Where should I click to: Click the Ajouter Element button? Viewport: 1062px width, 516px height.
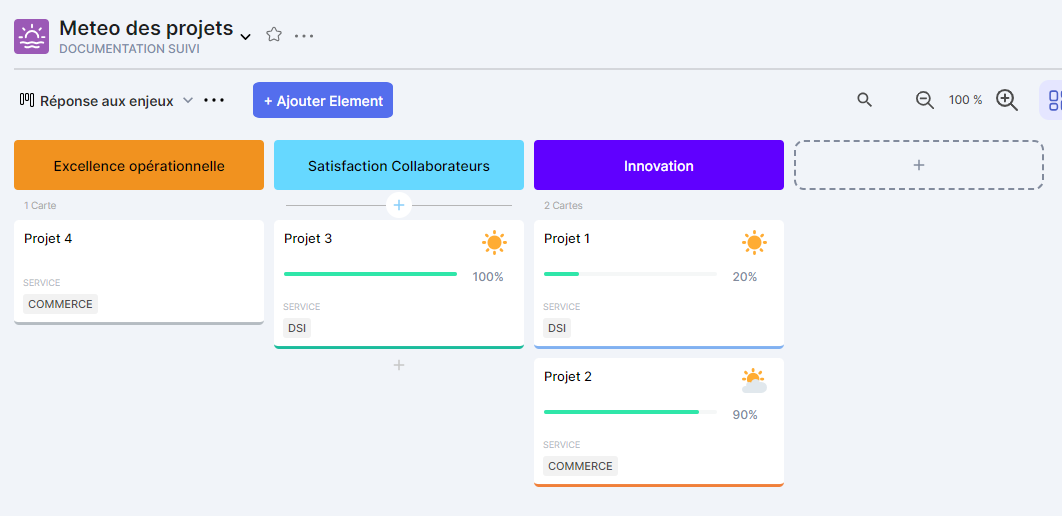pyautogui.click(x=323, y=100)
